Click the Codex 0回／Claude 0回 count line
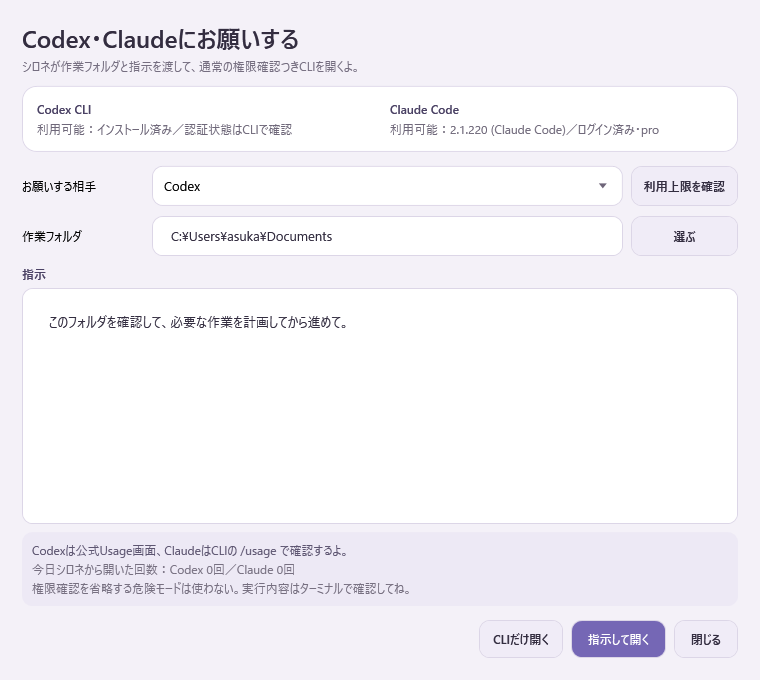The width and height of the screenshot is (760, 680). (163, 569)
